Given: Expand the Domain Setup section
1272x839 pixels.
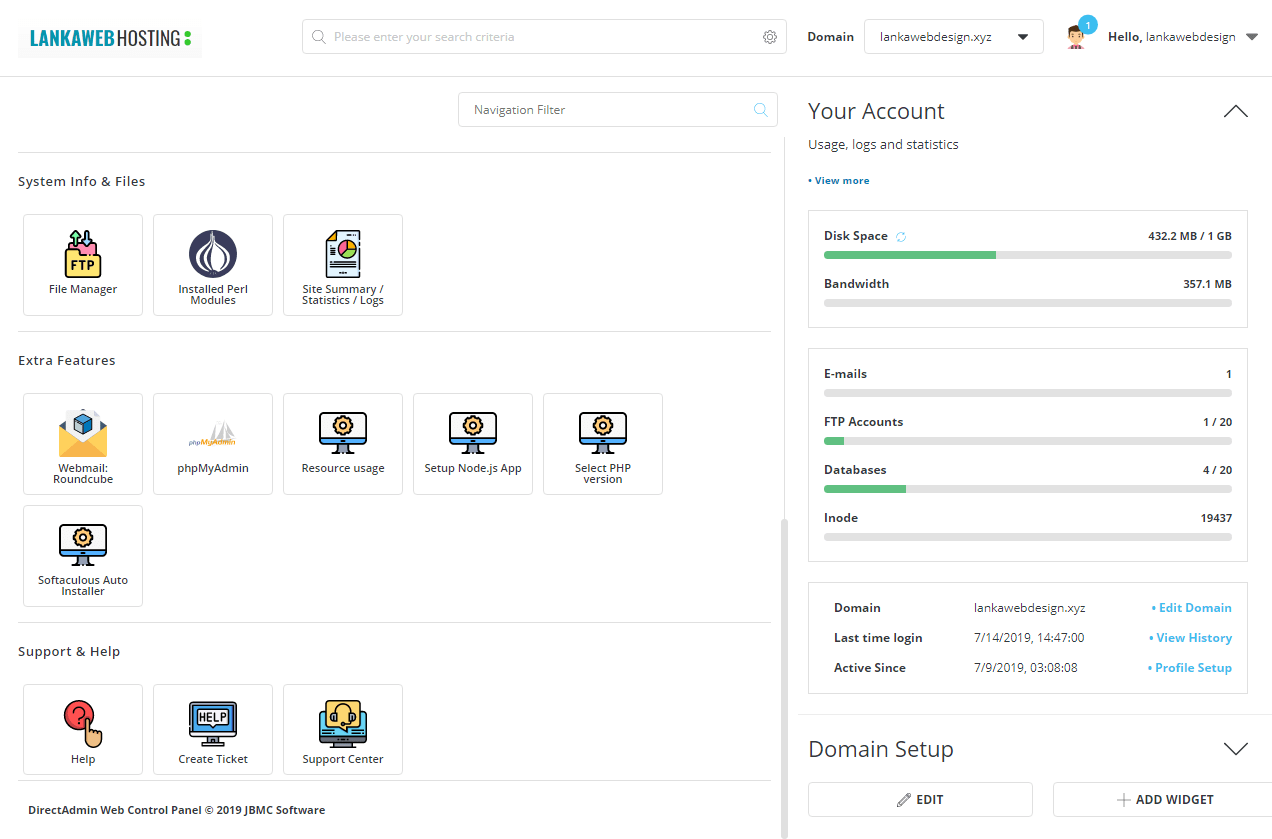Looking at the screenshot, I should (1235, 749).
